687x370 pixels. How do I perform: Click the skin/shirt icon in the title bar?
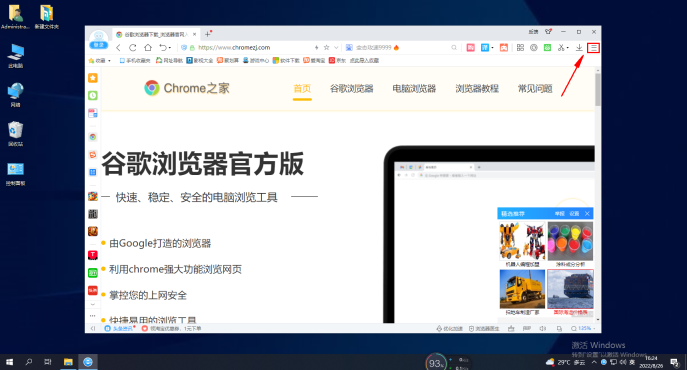tap(548, 32)
